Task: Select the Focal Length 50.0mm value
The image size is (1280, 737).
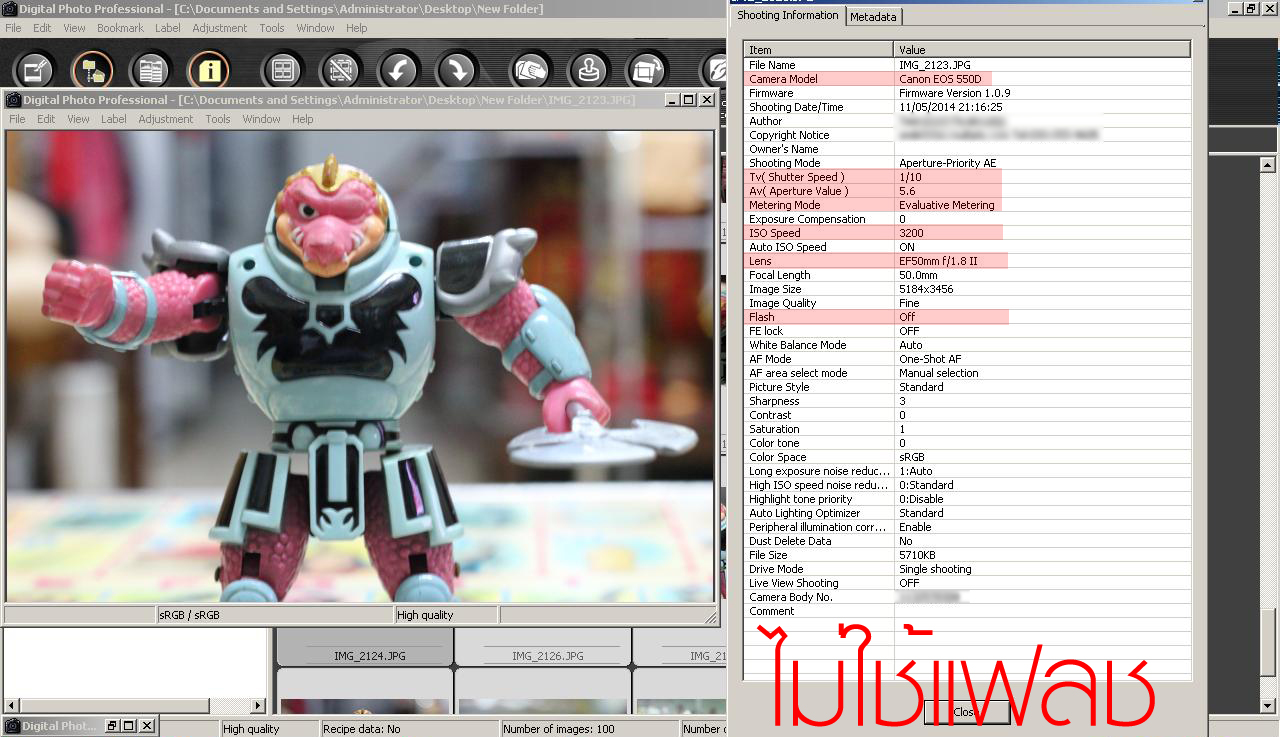Action: coord(918,275)
